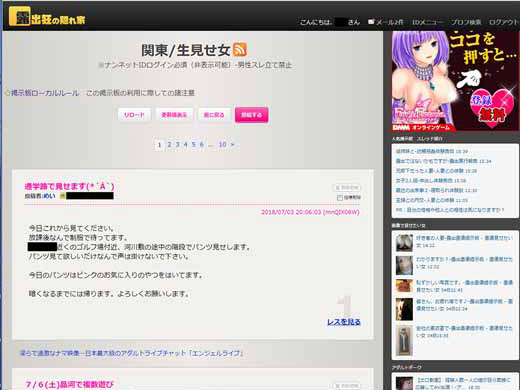Click the orange RSS feed icon
The width and height of the screenshot is (520, 390).
(x=240, y=50)
